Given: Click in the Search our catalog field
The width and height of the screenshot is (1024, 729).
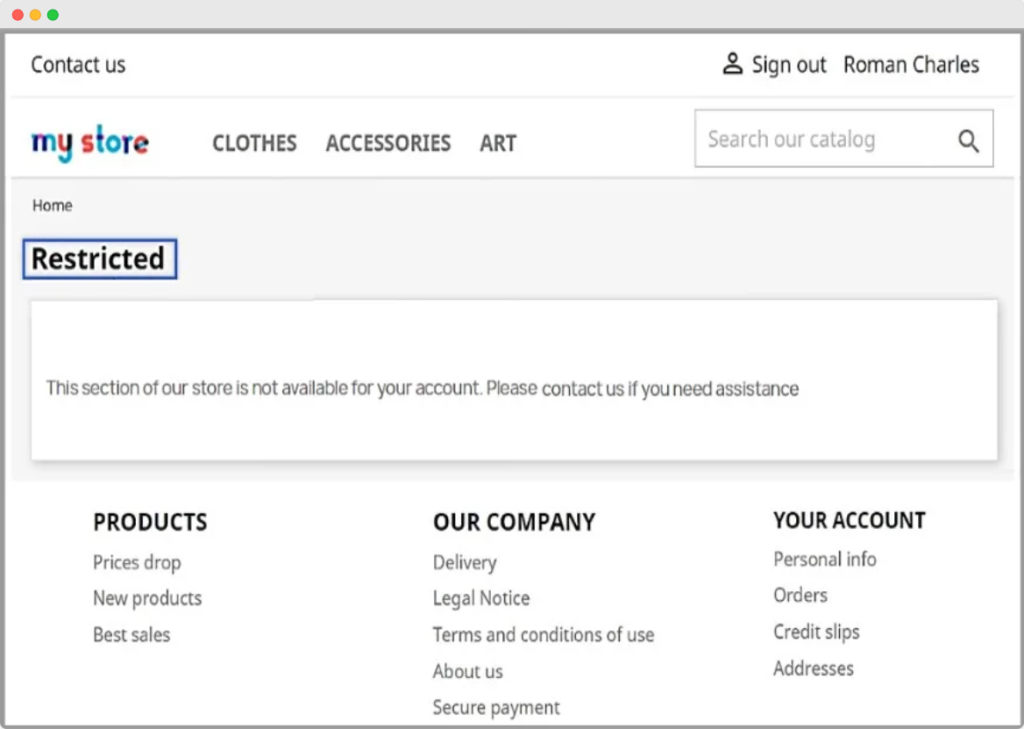Looking at the screenshot, I should pos(820,139).
